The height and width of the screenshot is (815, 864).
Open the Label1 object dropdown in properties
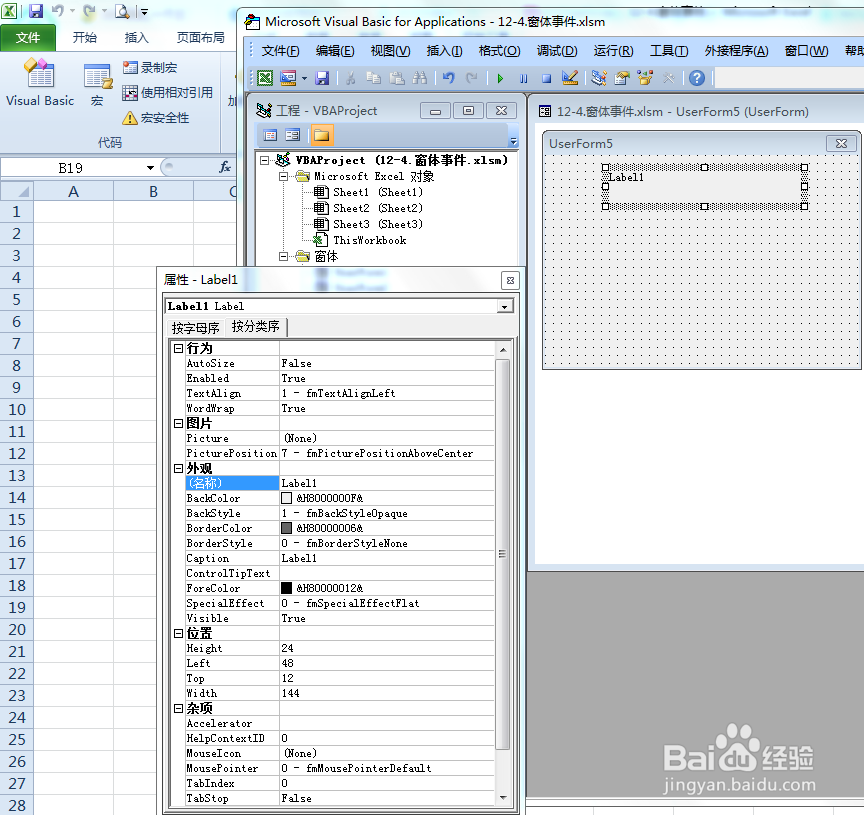(x=504, y=306)
